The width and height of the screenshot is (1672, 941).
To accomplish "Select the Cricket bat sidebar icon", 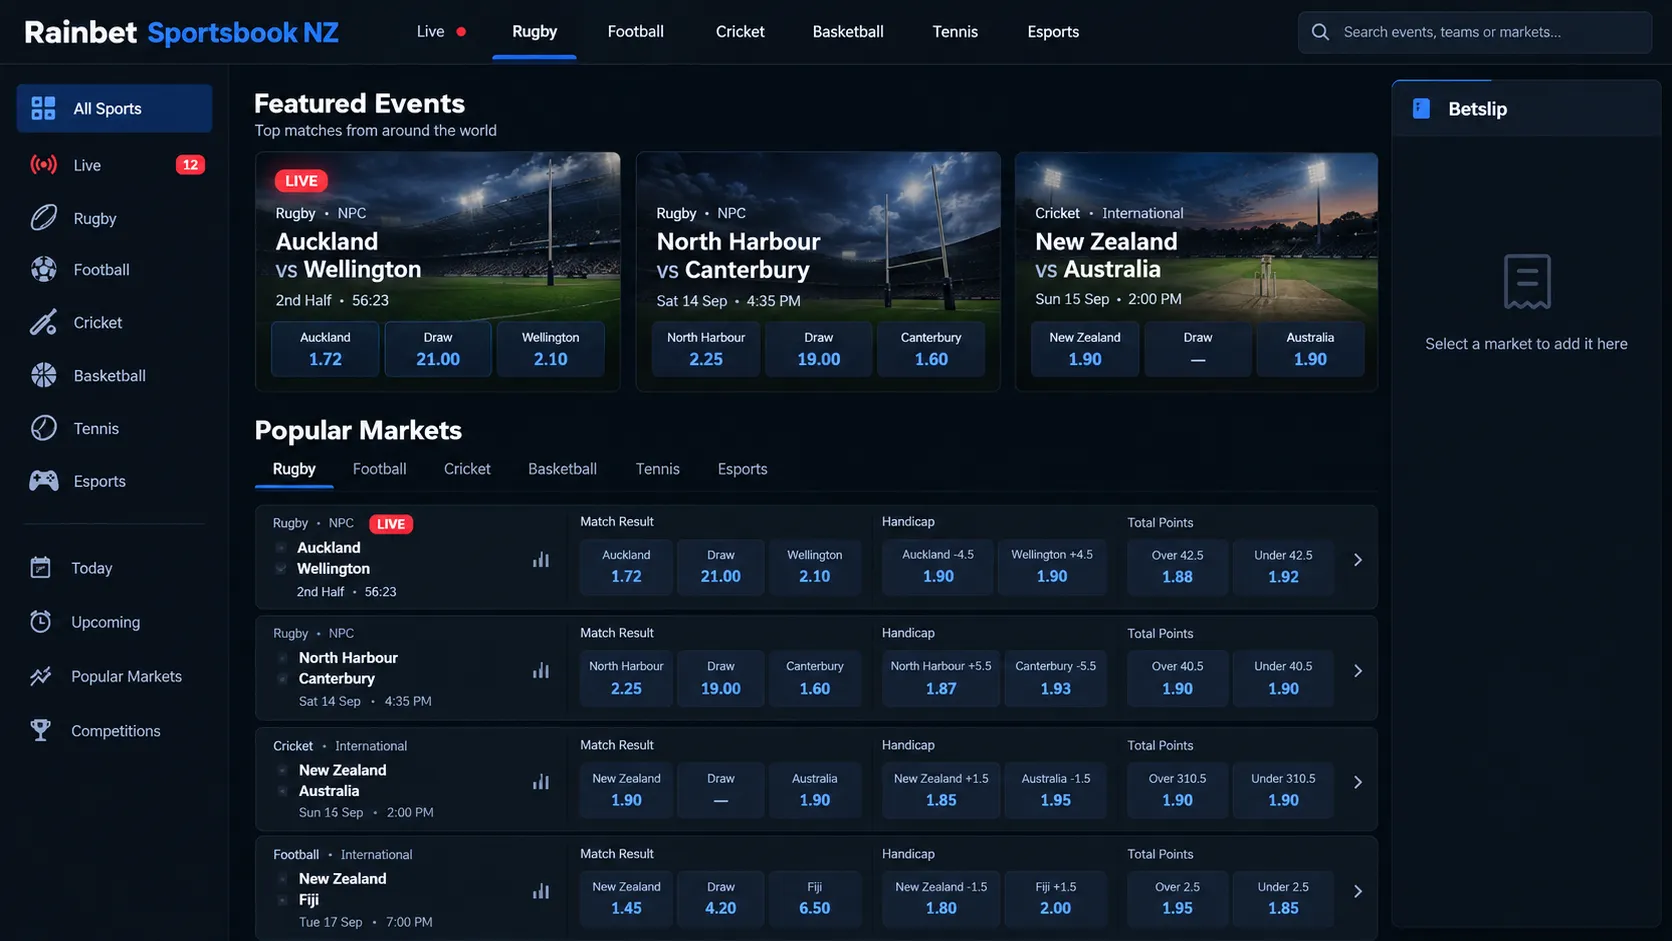I will [43, 322].
